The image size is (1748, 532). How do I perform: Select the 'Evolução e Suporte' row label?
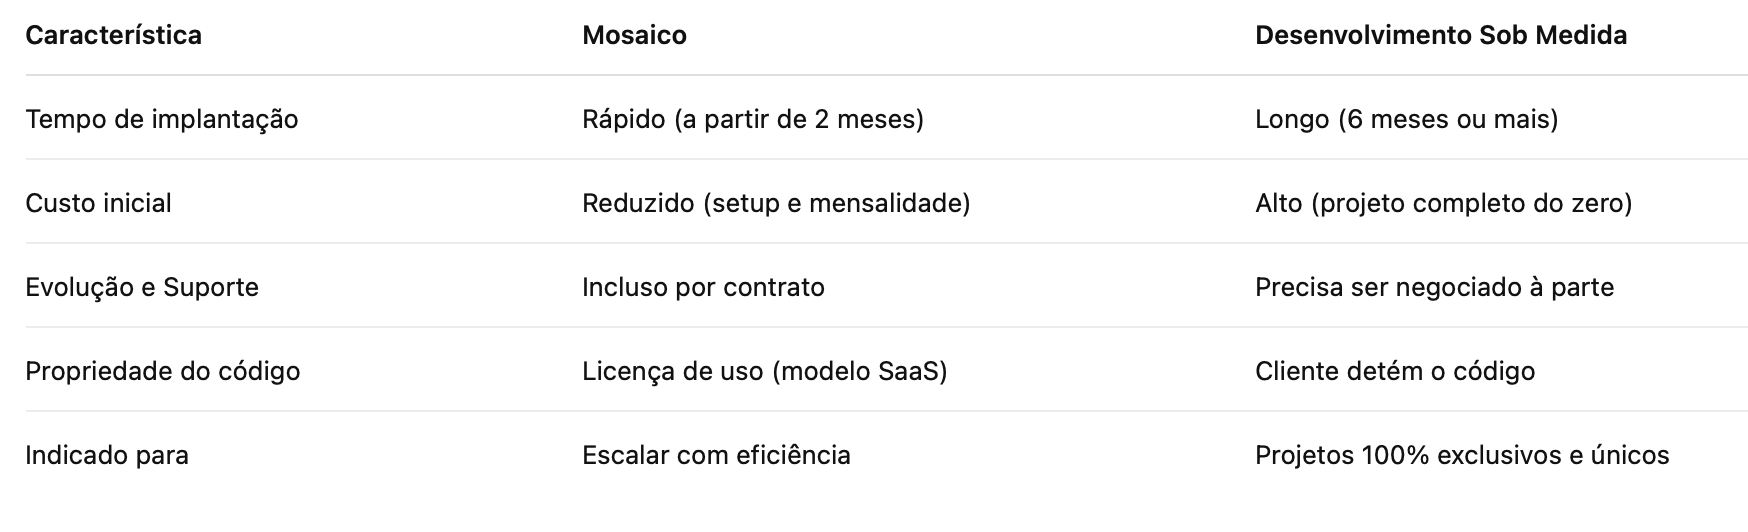point(141,287)
